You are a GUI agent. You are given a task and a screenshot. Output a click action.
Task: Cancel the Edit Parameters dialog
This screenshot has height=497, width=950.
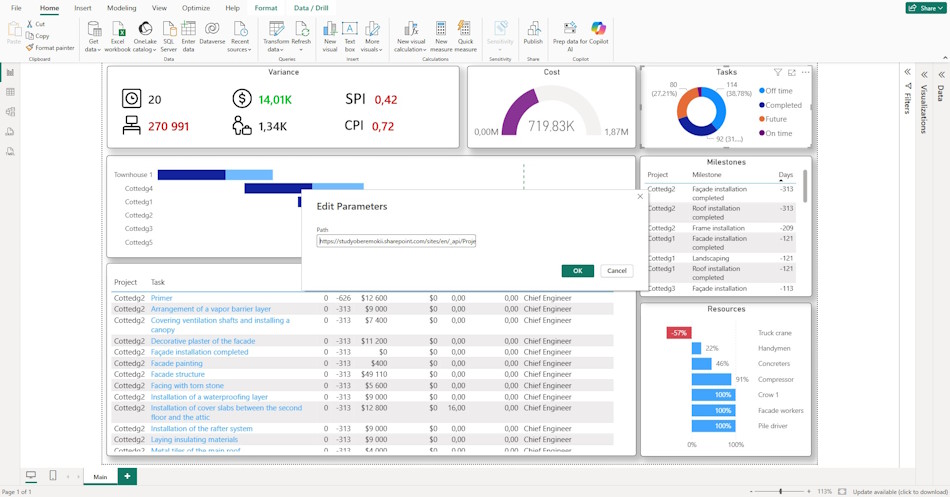pyautogui.click(x=617, y=271)
